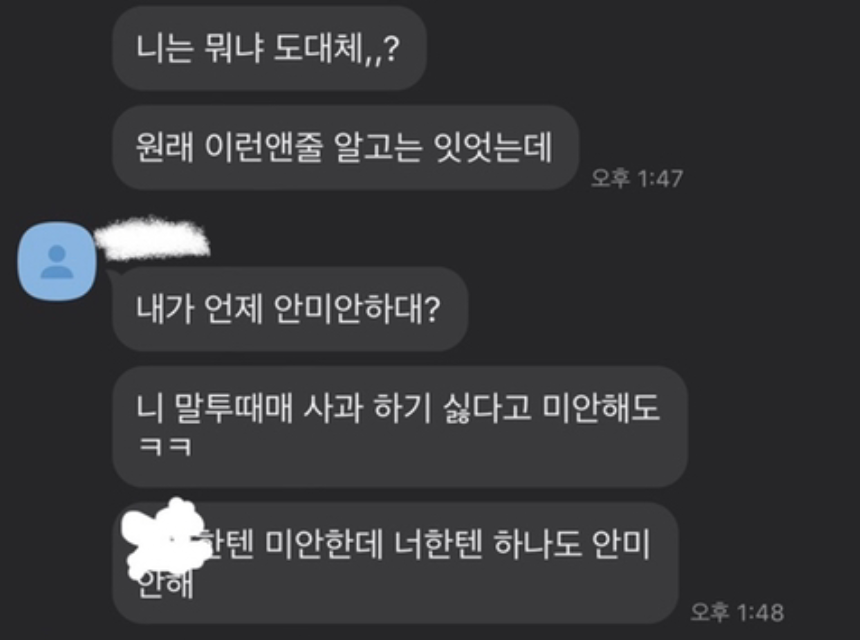Click the "ㅋㅋ" text in the message
The image size is (860, 640).
pos(165,446)
